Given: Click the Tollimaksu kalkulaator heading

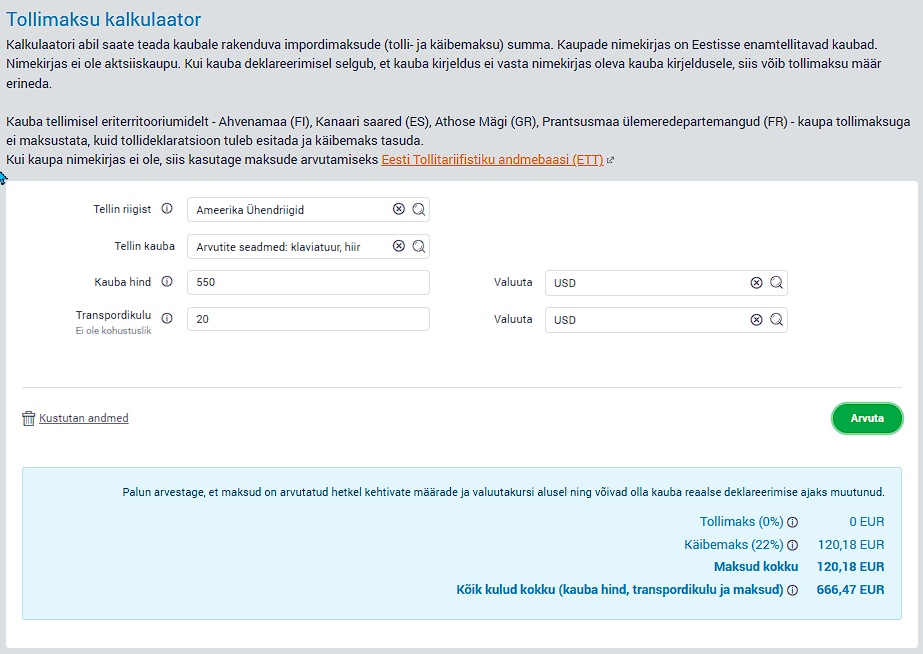Looking at the screenshot, I should click(x=104, y=19).
